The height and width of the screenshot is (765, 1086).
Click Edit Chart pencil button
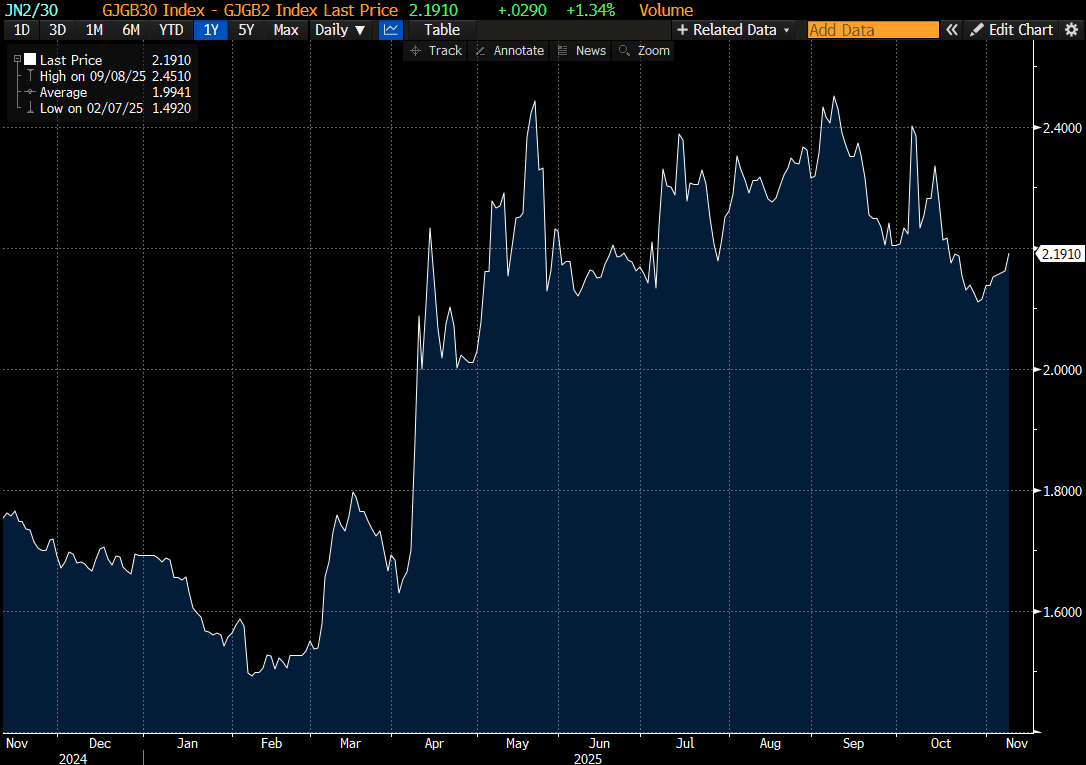coord(1011,30)
